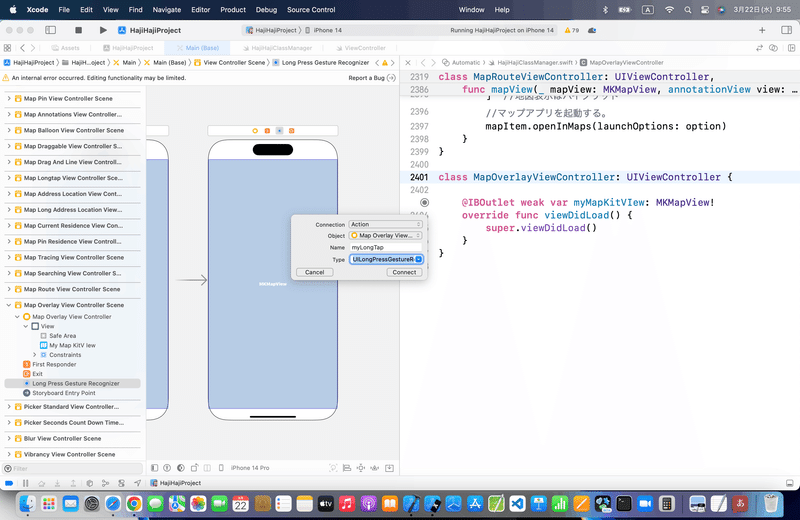Screen dimensions: 800x520
Task: Expand Map Route View Controller Scene
Action: pyautogui.click(x=9, y=289)
